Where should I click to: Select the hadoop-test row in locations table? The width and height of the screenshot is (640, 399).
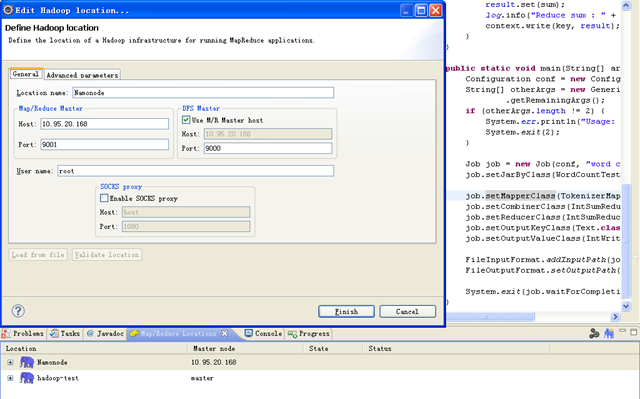click(x=320, y=378)
